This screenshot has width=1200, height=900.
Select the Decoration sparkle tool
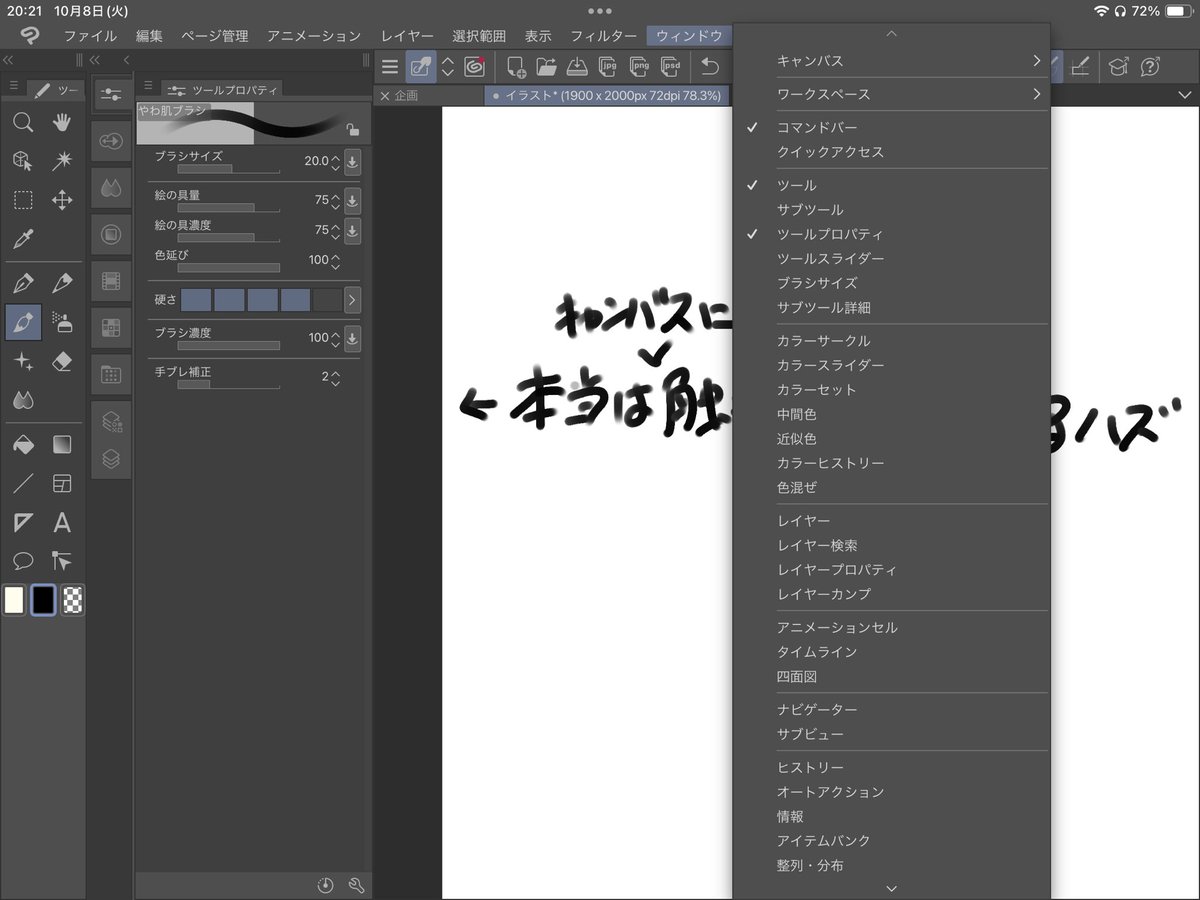point(23,362)
